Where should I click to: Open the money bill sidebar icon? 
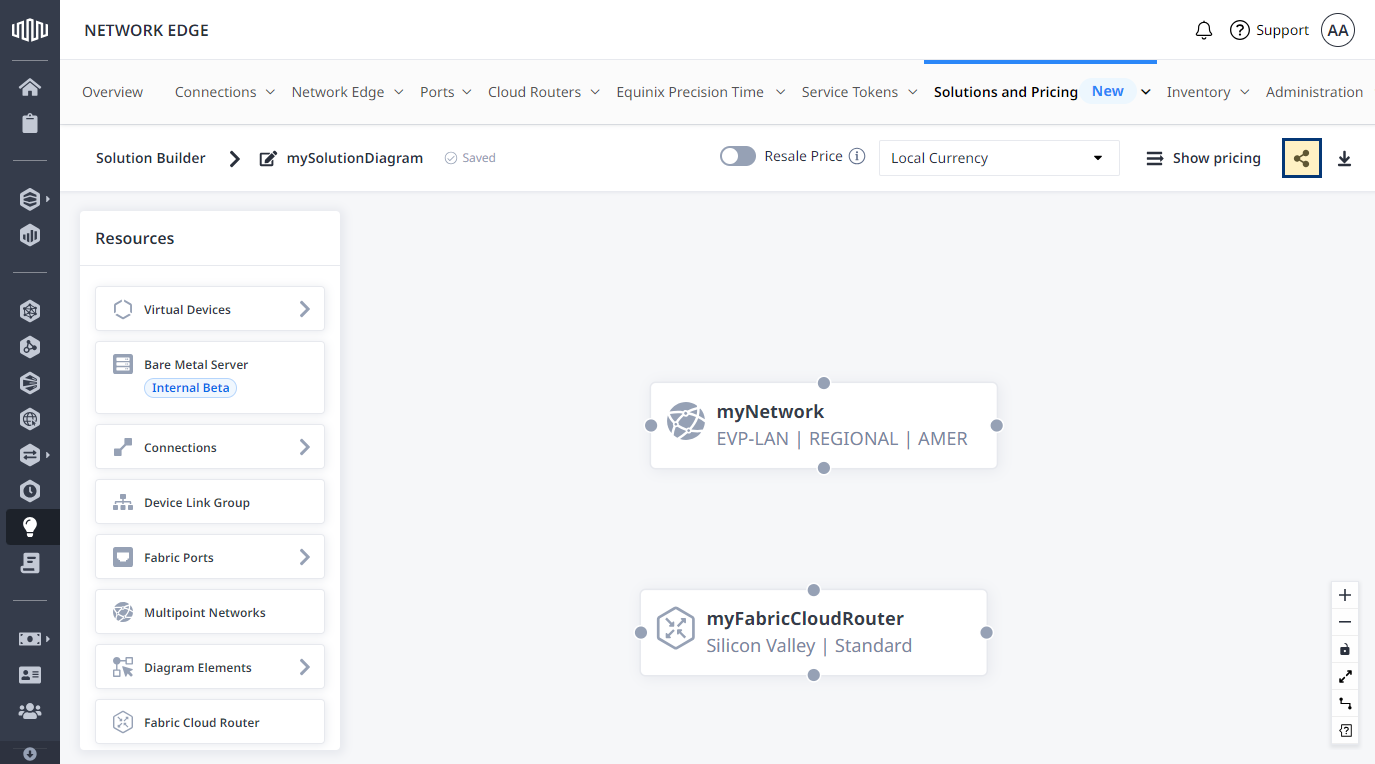[x=30, y=639]
